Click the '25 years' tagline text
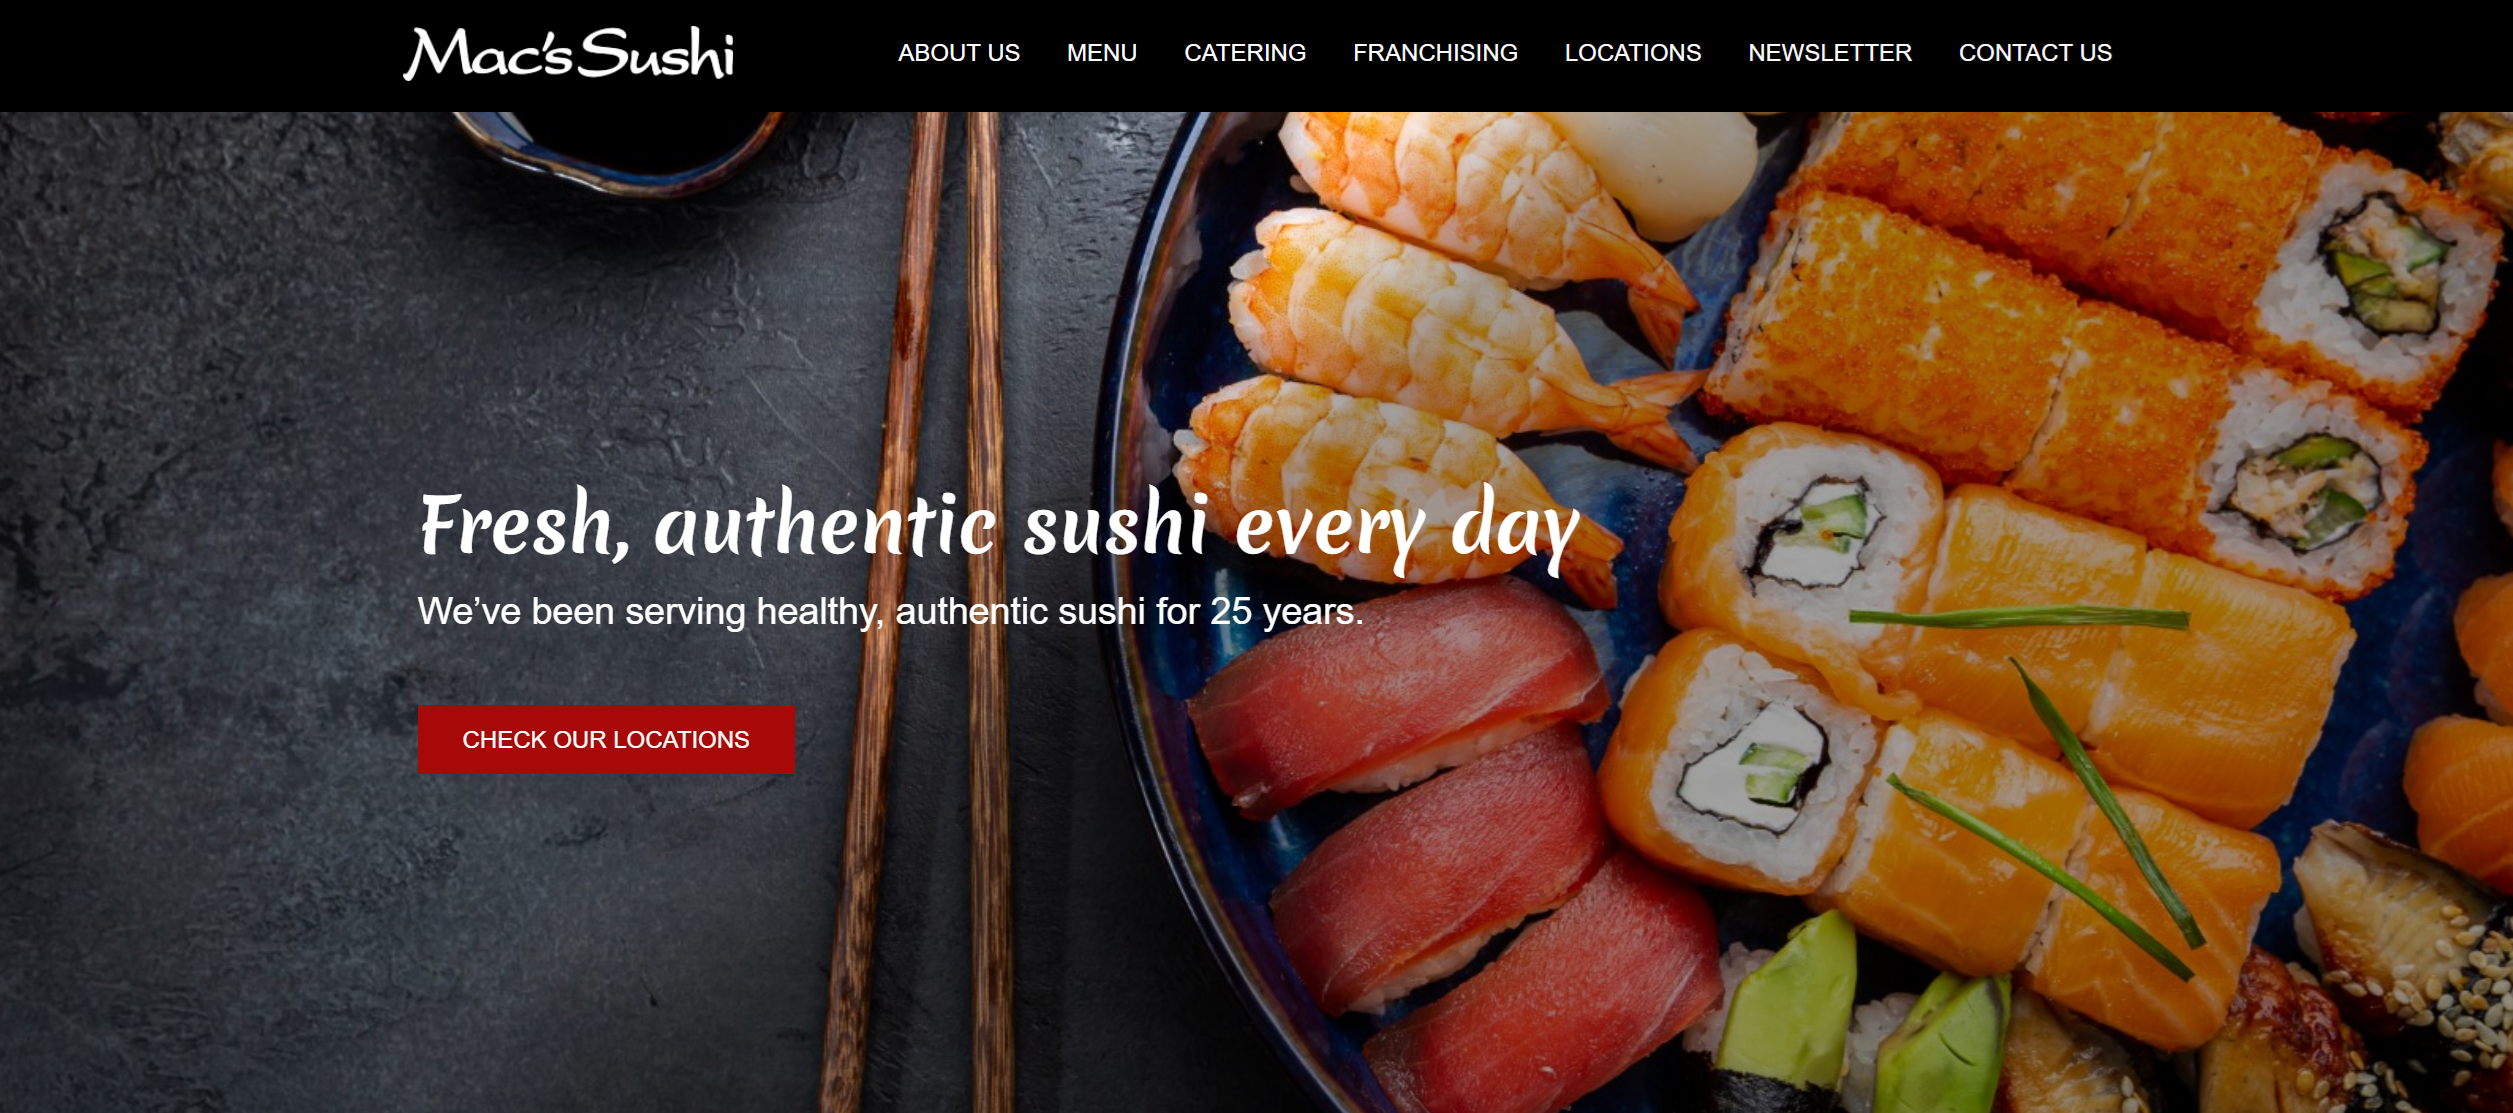The width and height of the screenshot is (2513, 1113). [x=1286, y=611]
